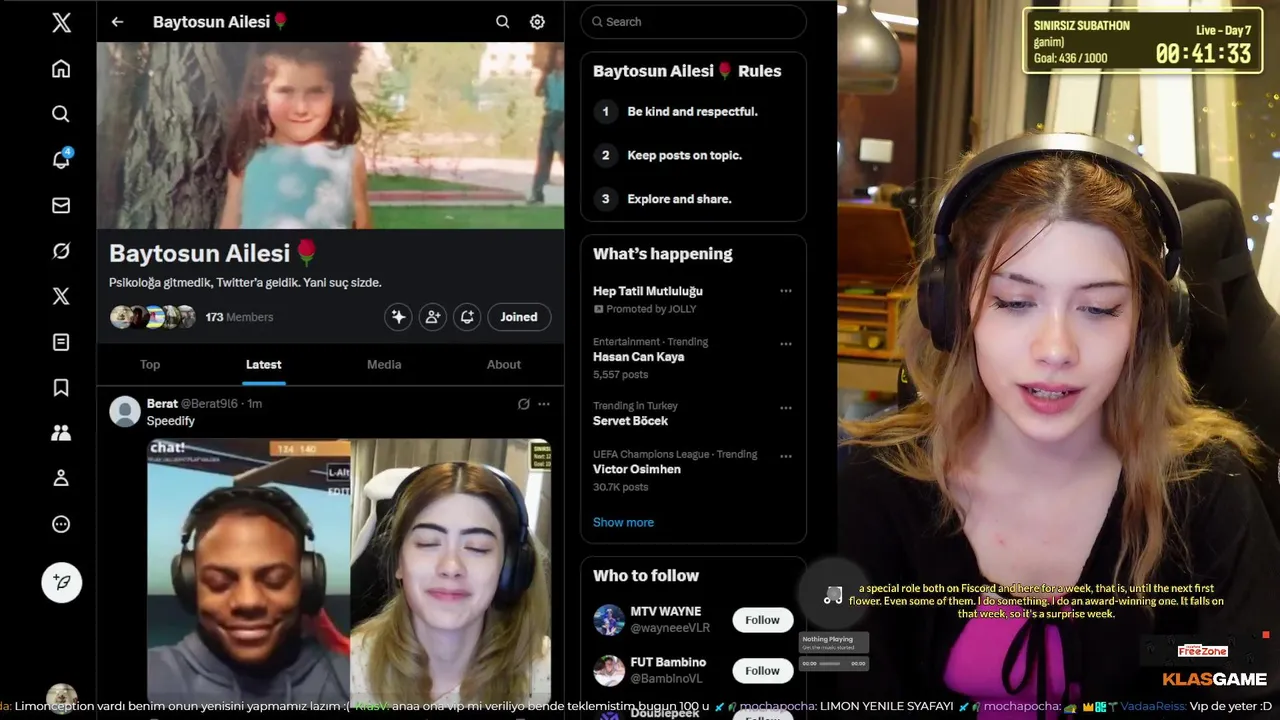Click Grok icon on Berat's post

(x=523, y=404)
